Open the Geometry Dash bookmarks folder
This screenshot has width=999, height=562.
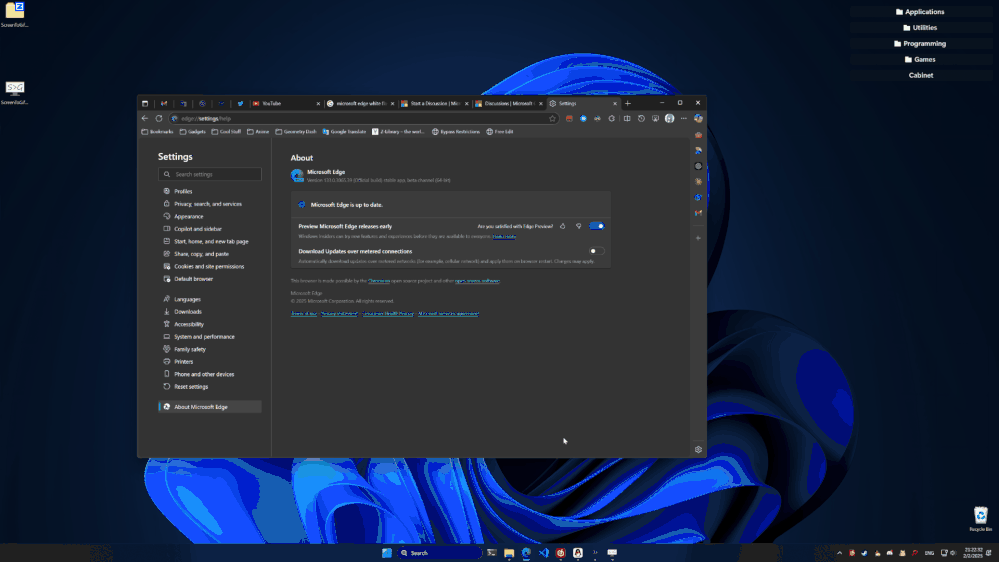(x=296, y=131)
